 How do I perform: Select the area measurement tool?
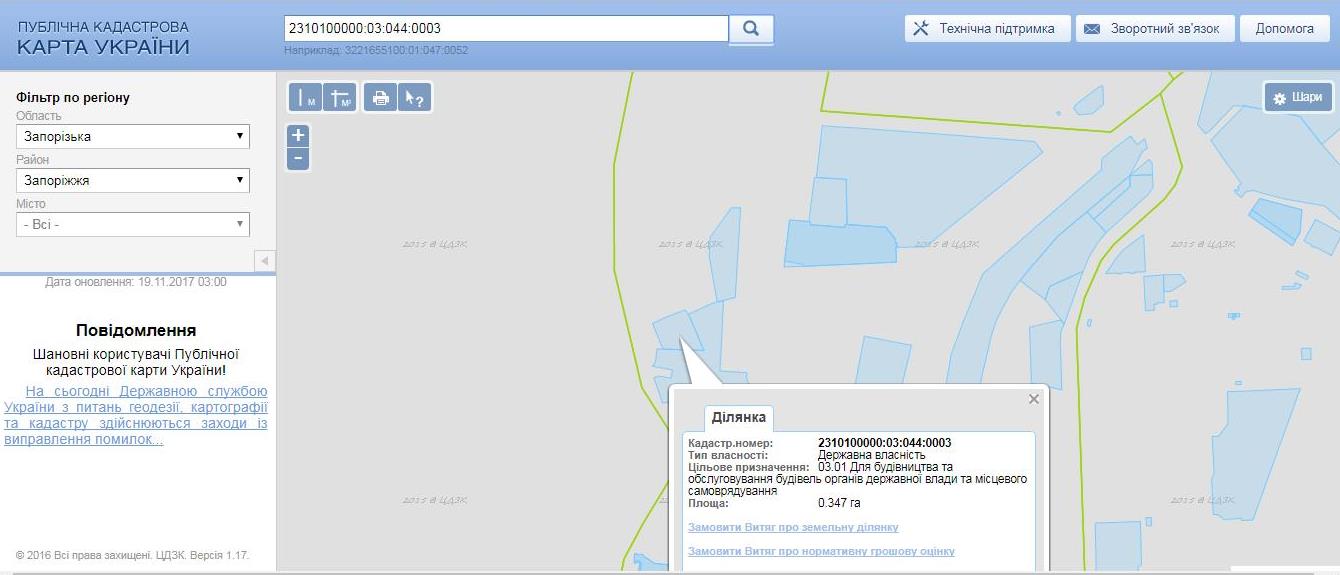click(x=340, y=98)
